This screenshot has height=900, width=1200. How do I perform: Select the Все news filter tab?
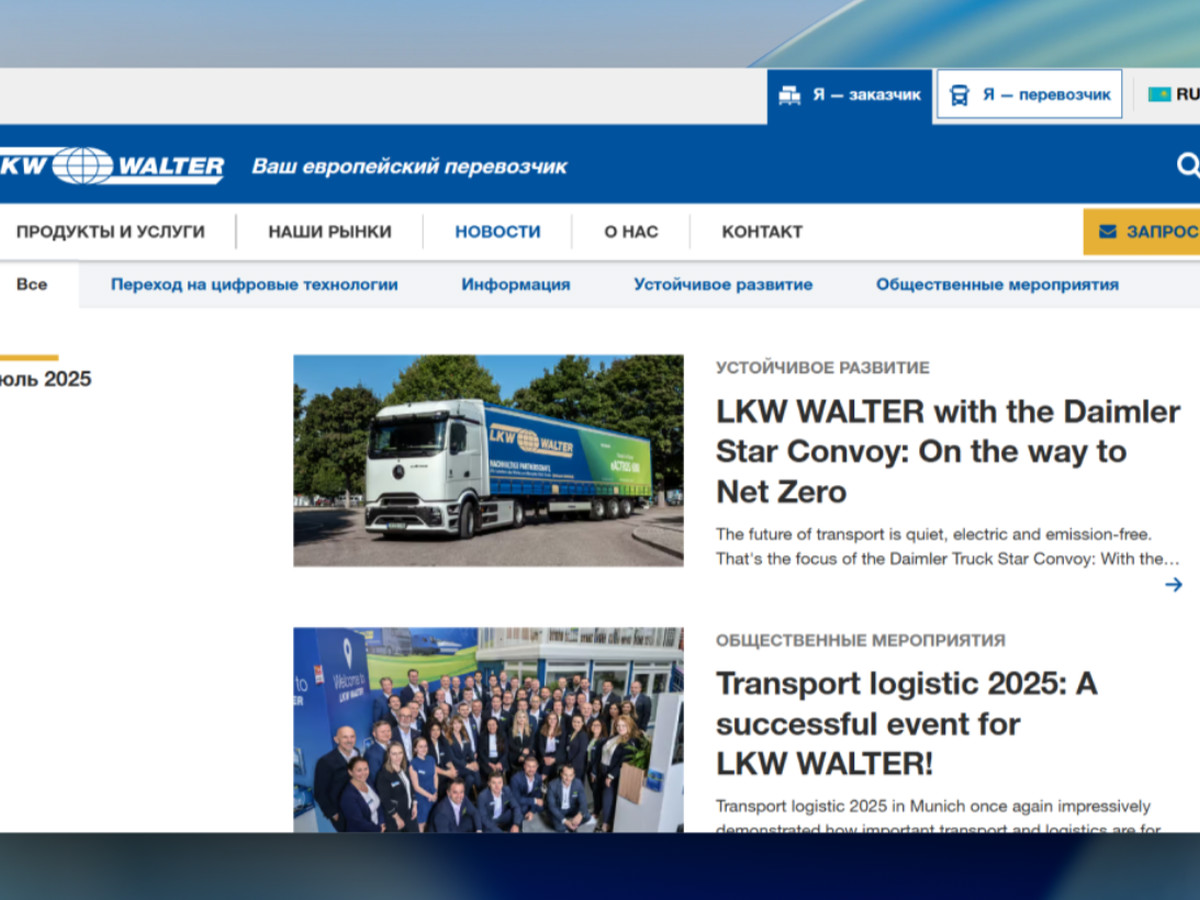pos(32,284)
